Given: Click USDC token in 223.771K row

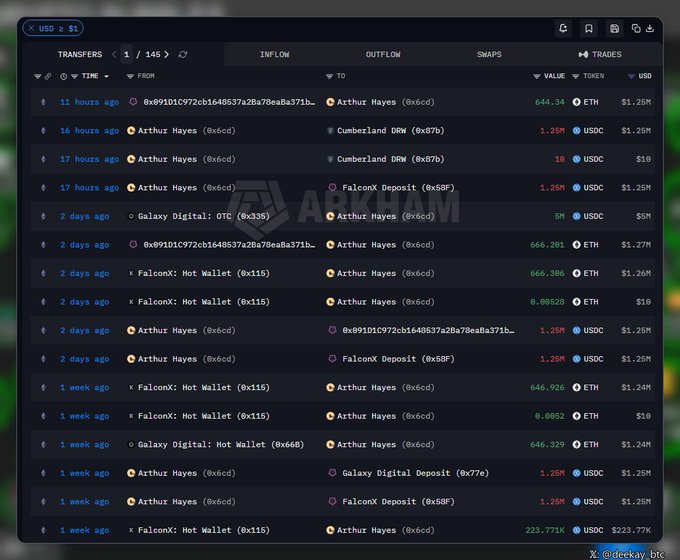Looking at the screenshot, I should click(588, 530).
